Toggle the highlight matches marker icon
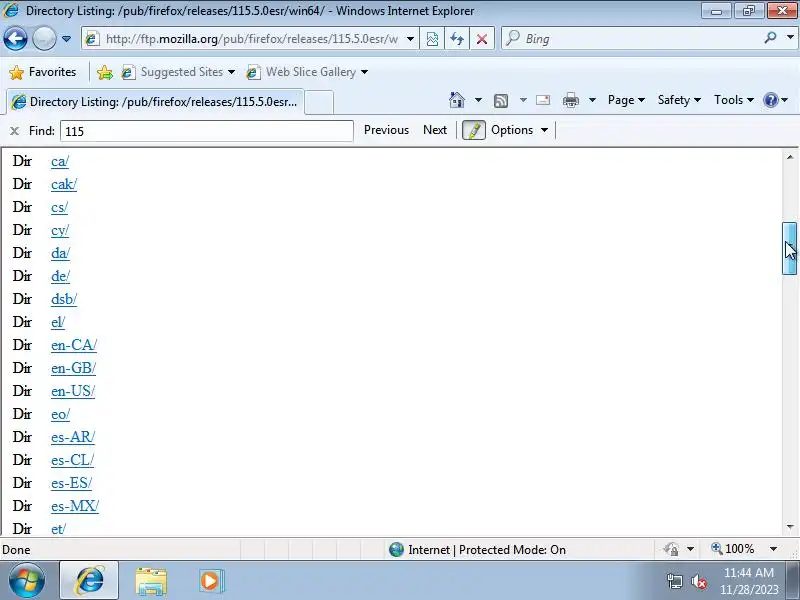Screen dimensions: 800x600 (x=473, y=130)
